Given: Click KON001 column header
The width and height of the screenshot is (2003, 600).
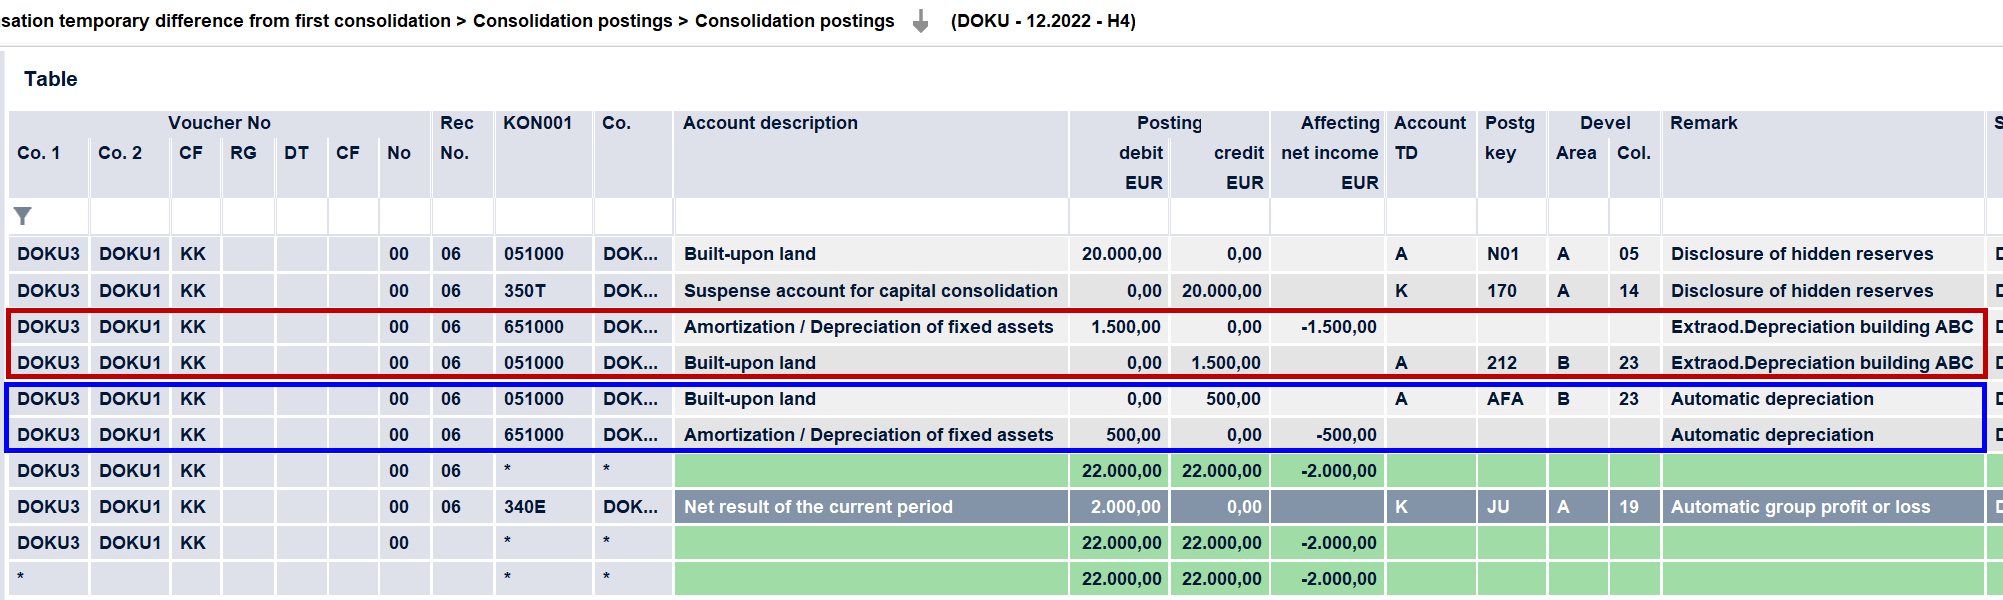Looking at the screenshot, I should click(x=537, y=123).
